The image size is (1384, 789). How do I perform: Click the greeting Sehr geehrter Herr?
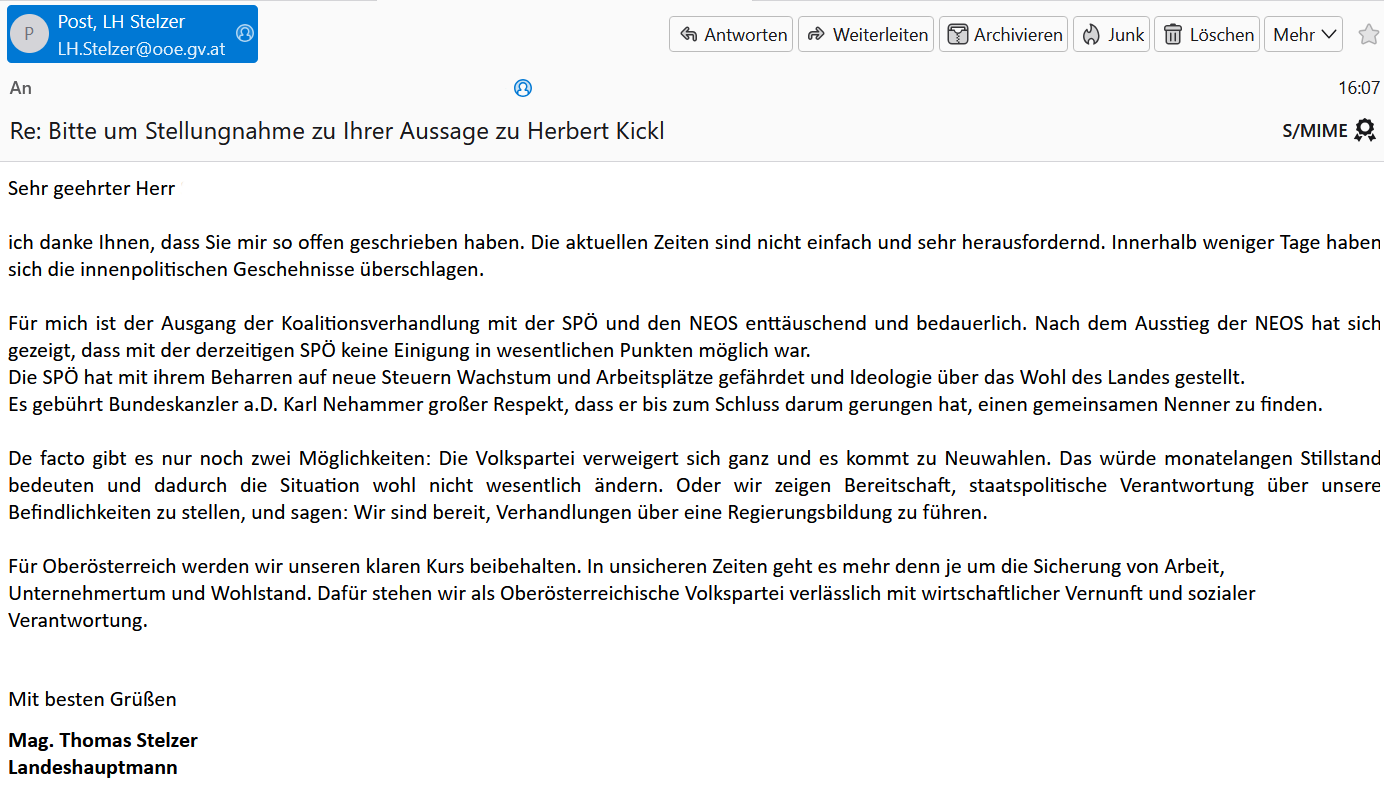[x=92, y=188]
